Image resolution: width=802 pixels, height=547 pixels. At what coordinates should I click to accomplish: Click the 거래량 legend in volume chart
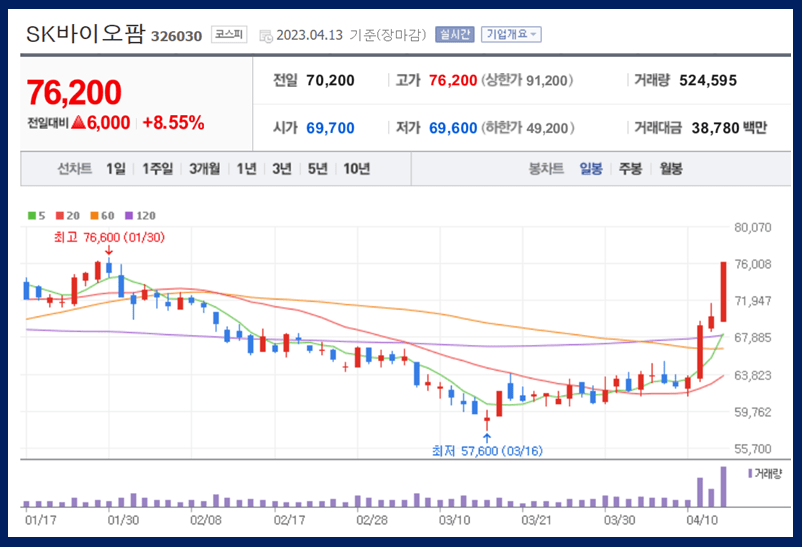pos(765,474)
